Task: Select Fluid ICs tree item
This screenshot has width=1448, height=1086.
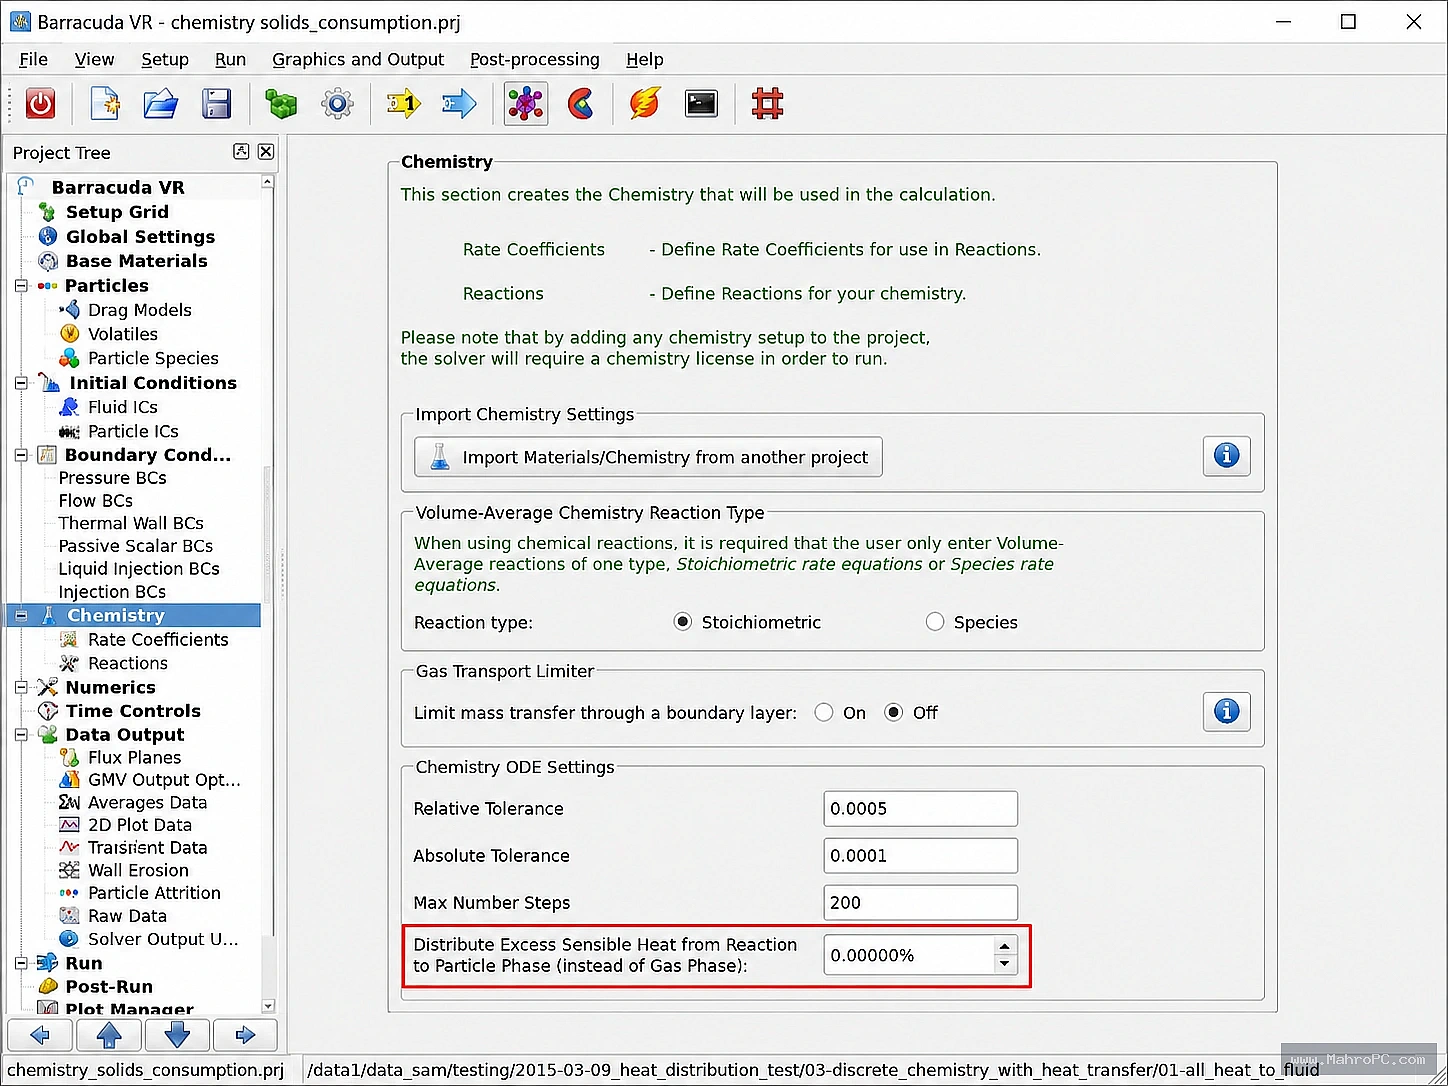Action: pyautogui.click(x=122, y=407)
